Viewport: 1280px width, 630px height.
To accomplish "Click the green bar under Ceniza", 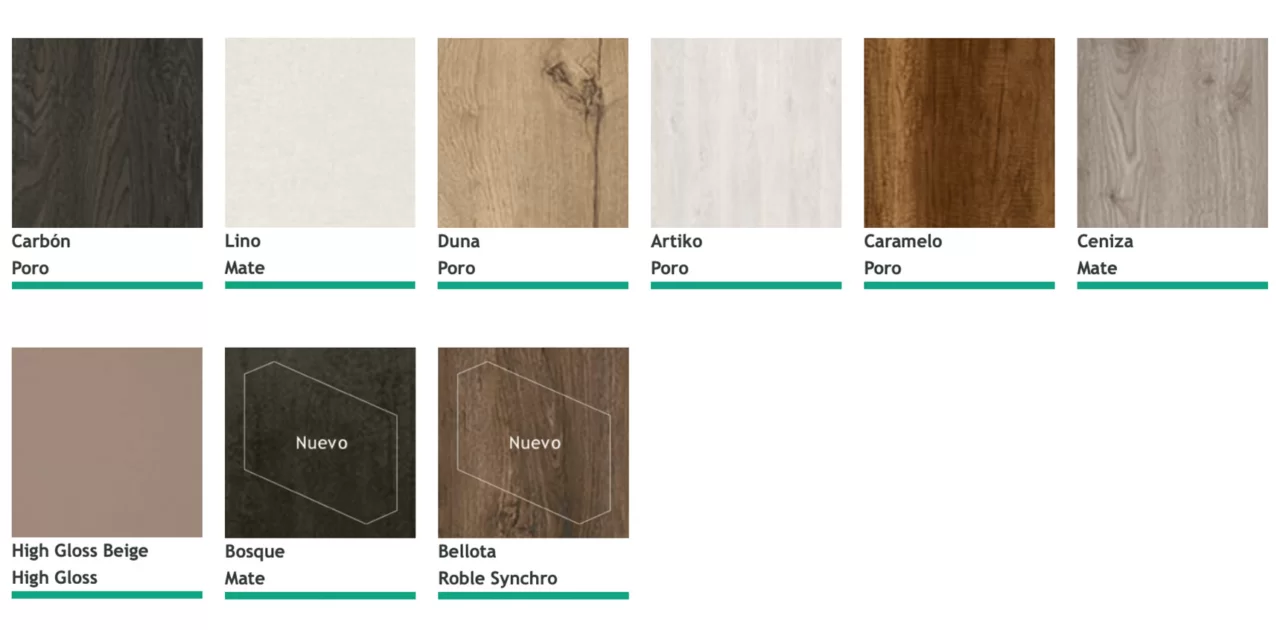I will [x=1172, y=285].
